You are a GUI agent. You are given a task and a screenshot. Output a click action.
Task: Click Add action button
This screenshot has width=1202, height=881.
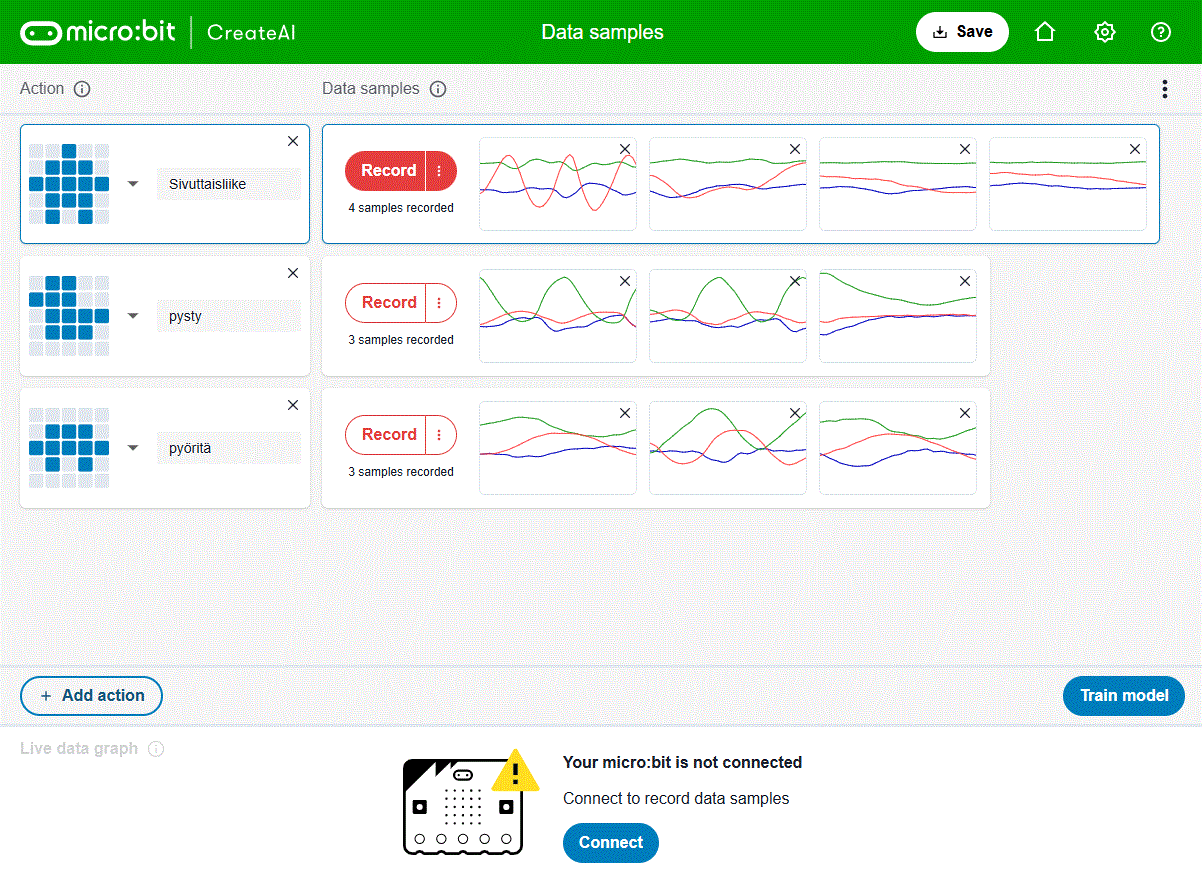point(91,695)
